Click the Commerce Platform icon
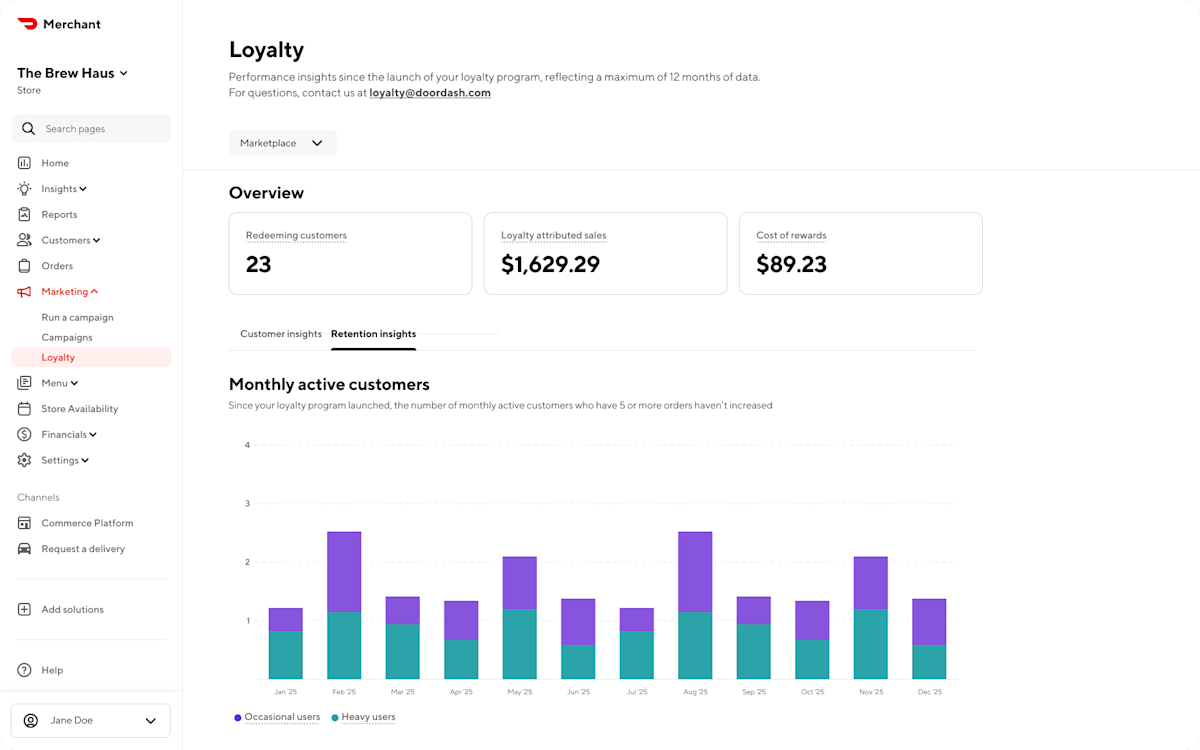 click(23, 522)
